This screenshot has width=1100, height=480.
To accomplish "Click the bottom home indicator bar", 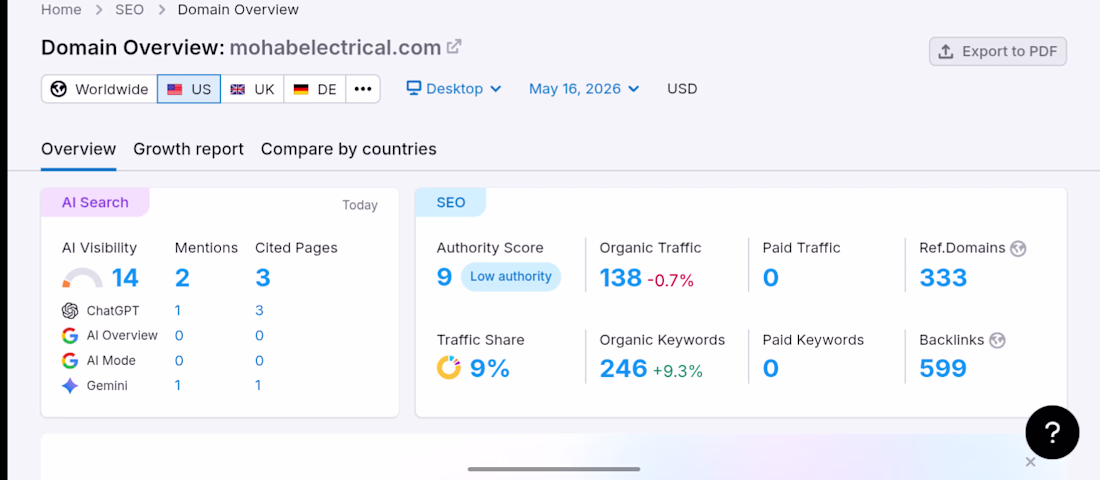I will coord(554,469).
